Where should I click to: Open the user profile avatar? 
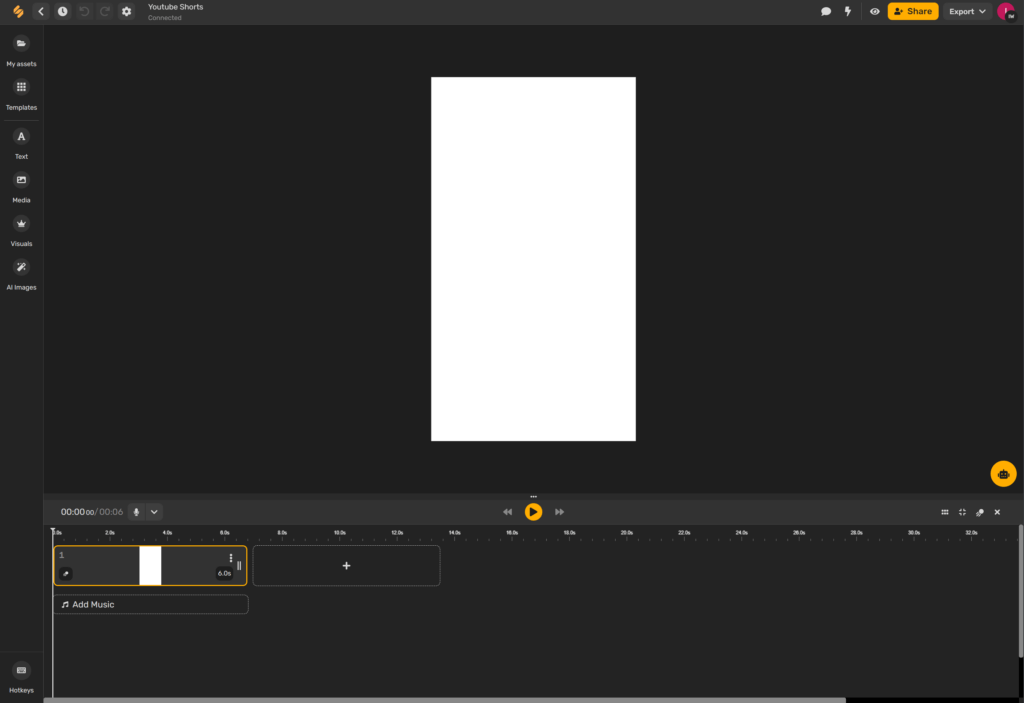coord(1006,11)
